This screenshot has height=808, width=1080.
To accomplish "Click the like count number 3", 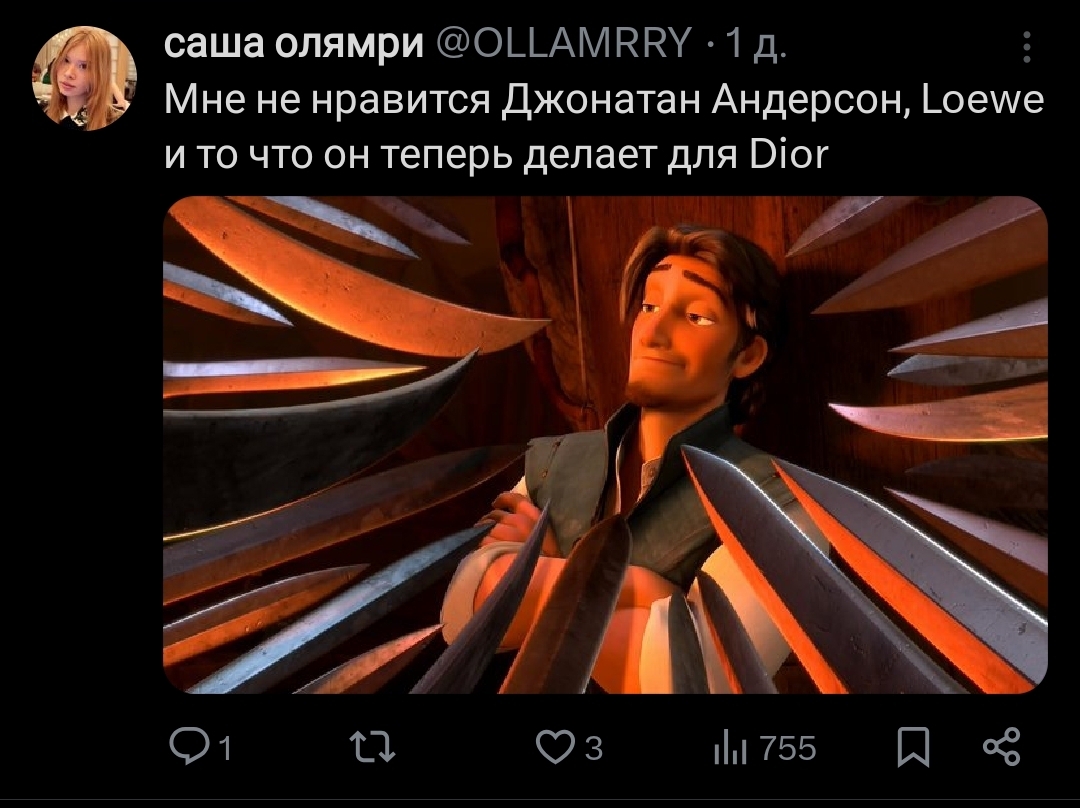I will 594,749.
